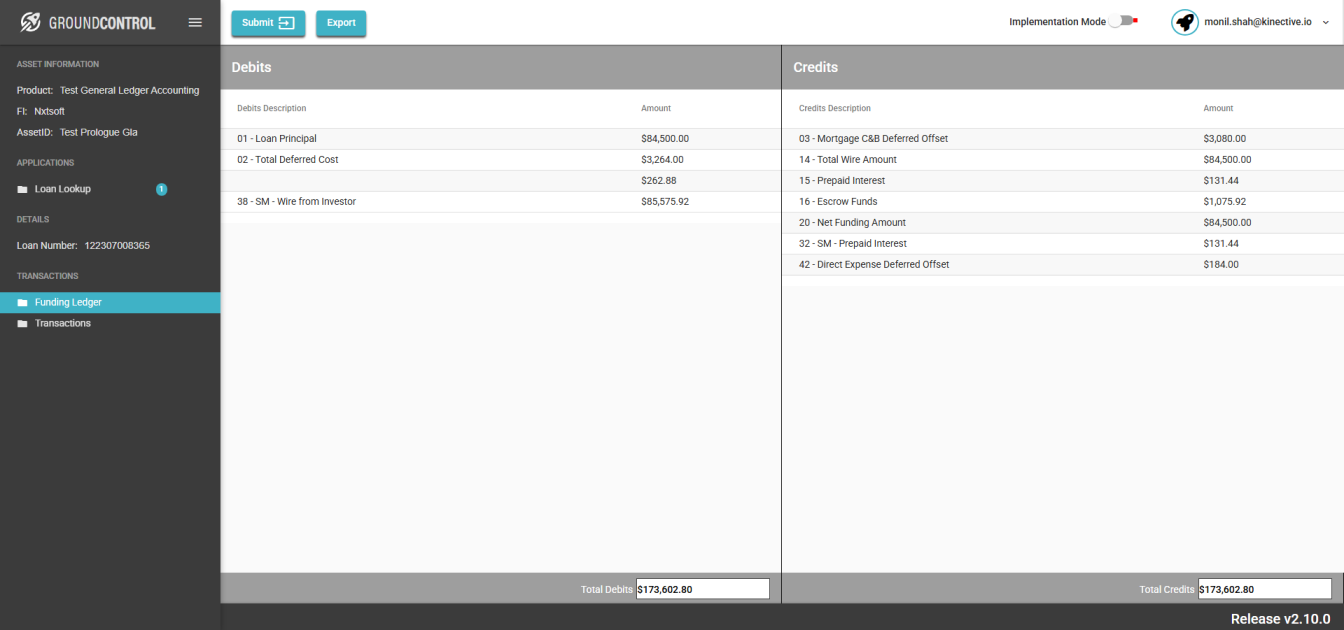This screenshot has width=1344, height=630.
Task: Click the $262.88 debit amount
Action: pos(659,181)
